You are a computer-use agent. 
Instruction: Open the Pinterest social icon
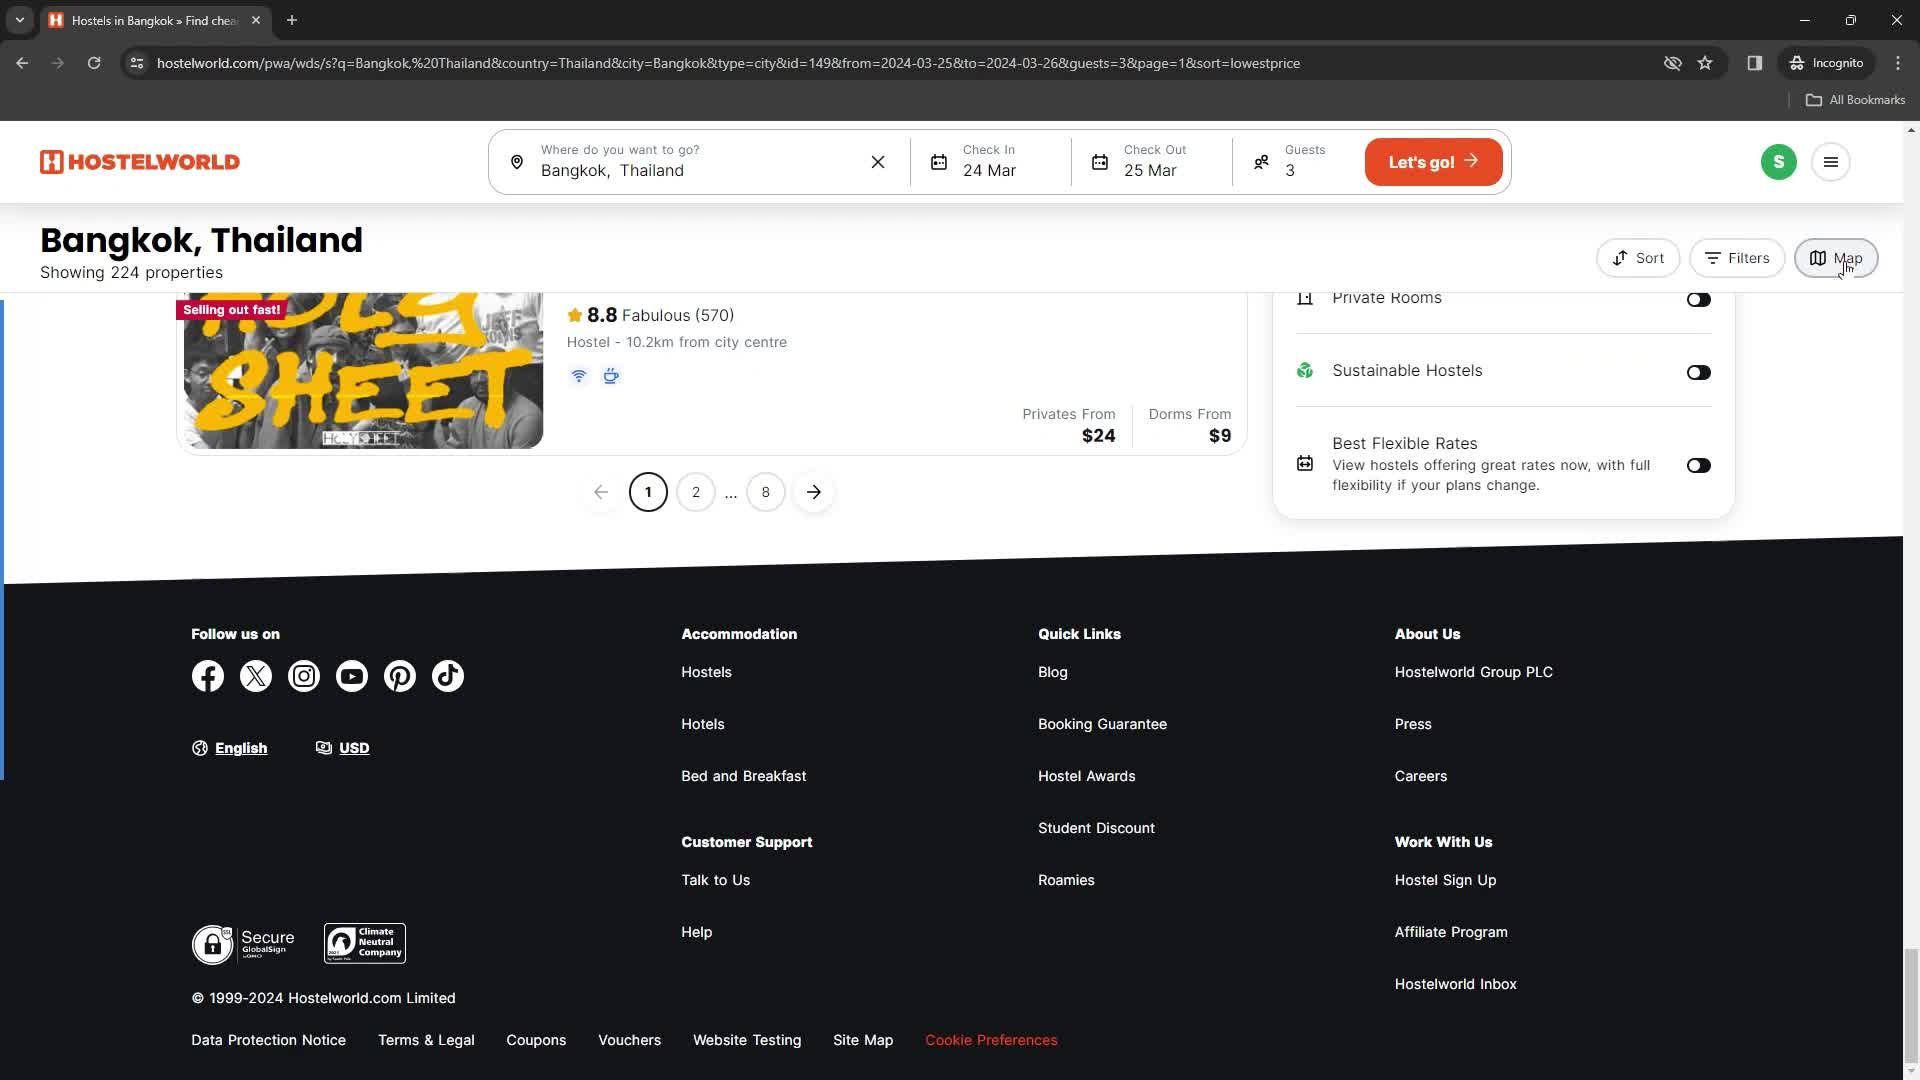click(x=400, y=676)
